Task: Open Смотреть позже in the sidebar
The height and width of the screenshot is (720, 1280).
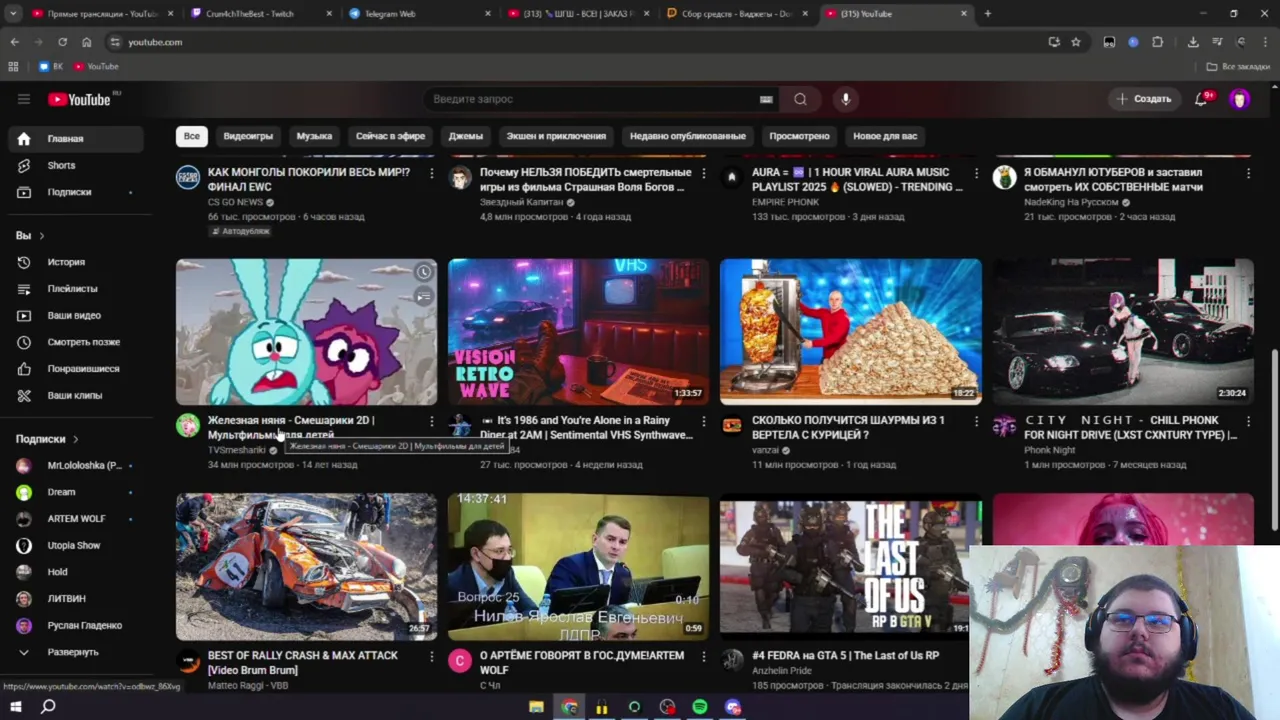Action: (76, 342)
